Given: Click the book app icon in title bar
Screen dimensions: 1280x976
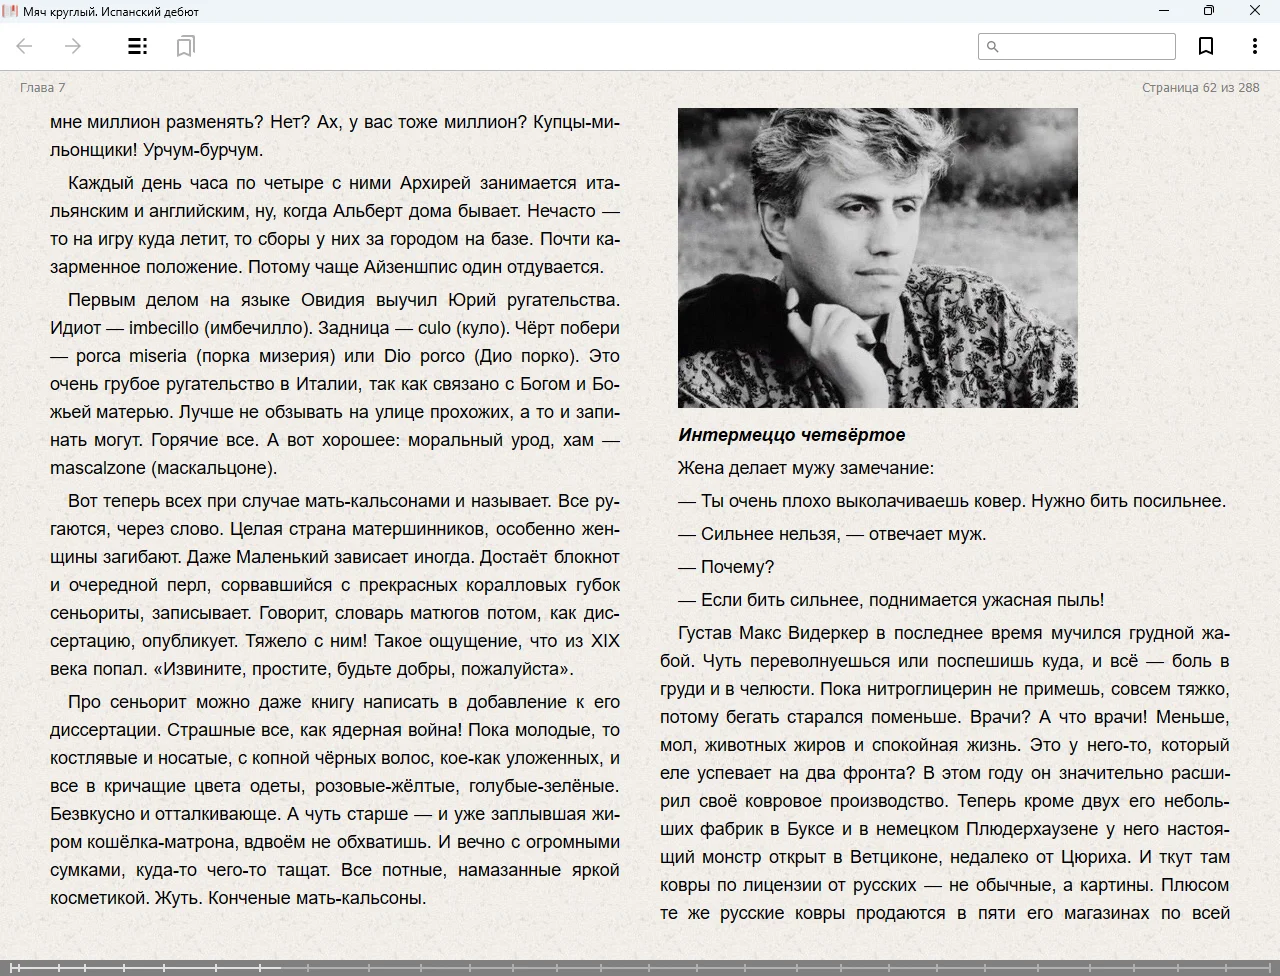Looking at the screenshot, I should pos(10,11).
